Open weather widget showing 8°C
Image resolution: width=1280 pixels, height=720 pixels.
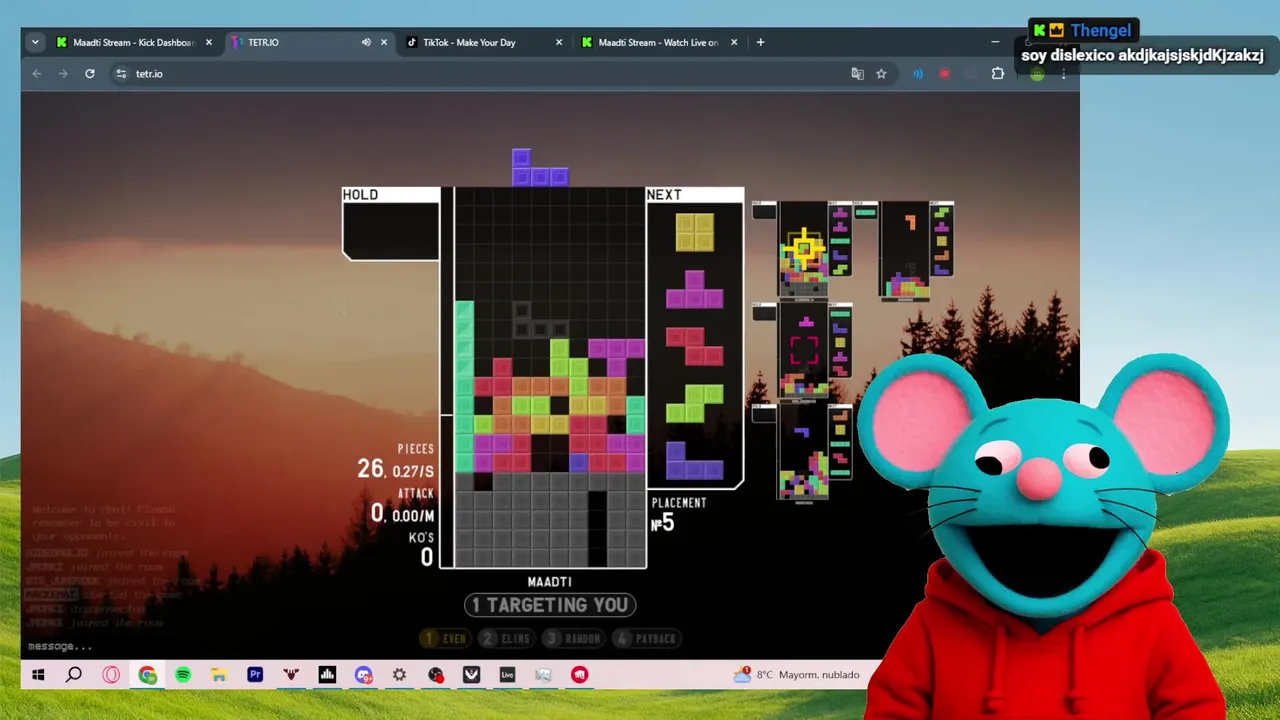point(797,675)
